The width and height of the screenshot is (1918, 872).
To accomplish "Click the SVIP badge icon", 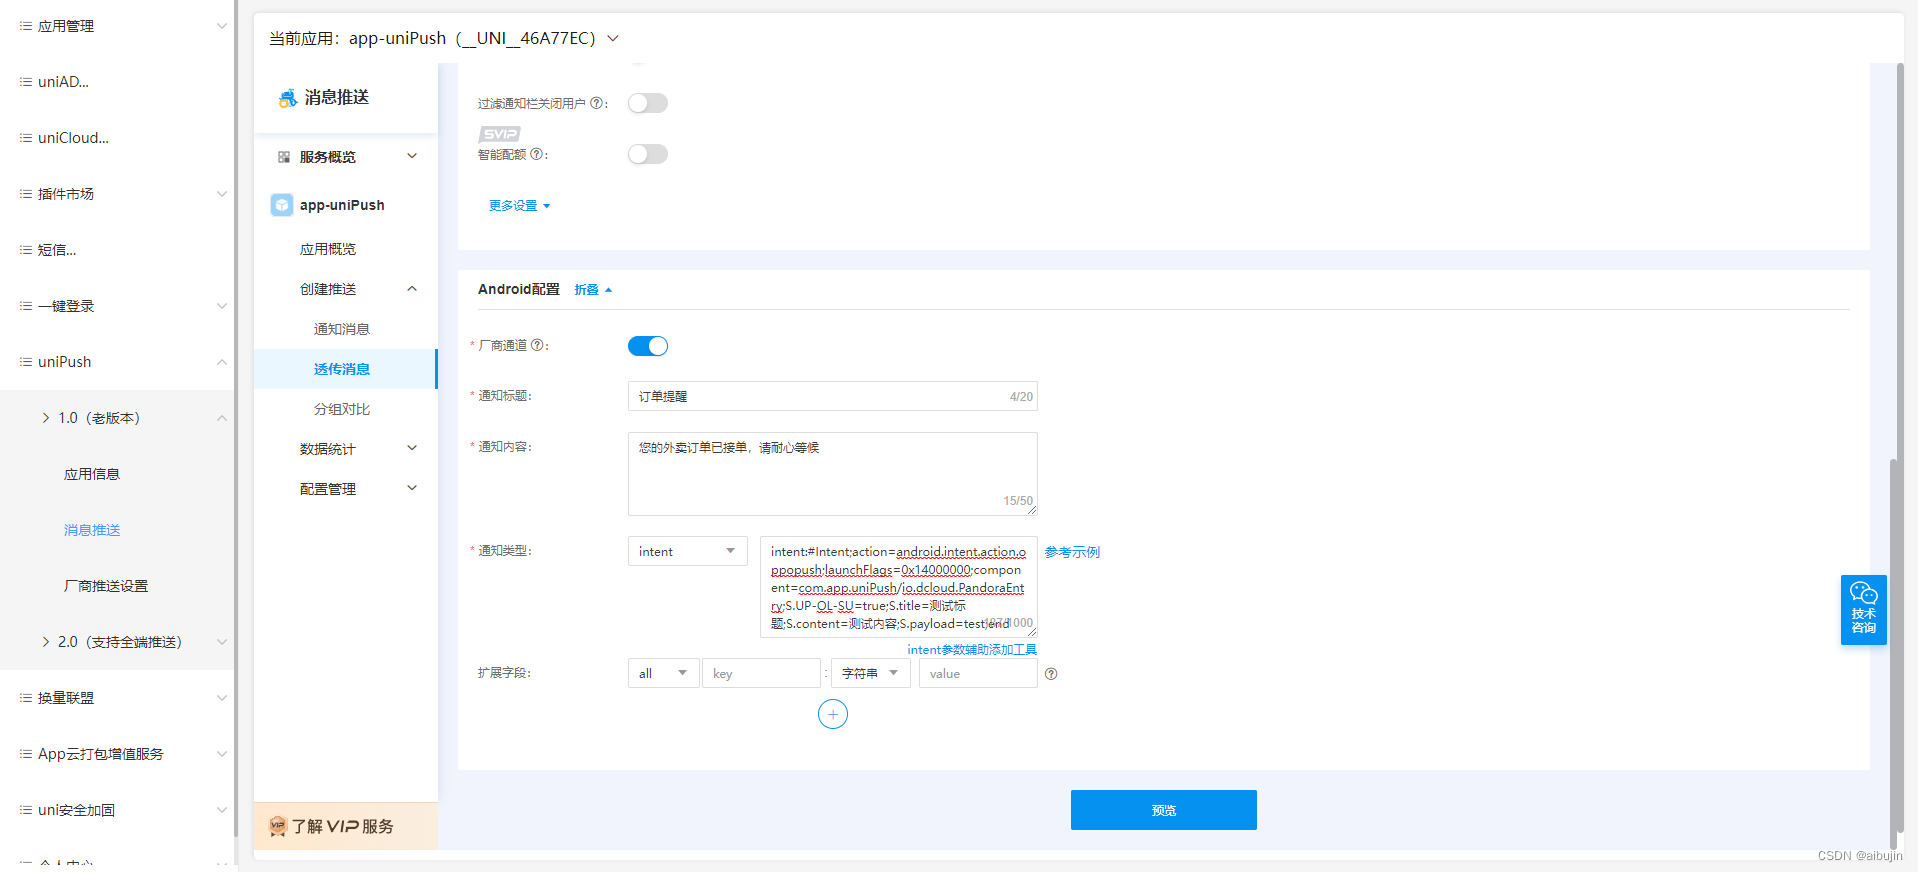I will pyautogui.click(x=499, y=134).
